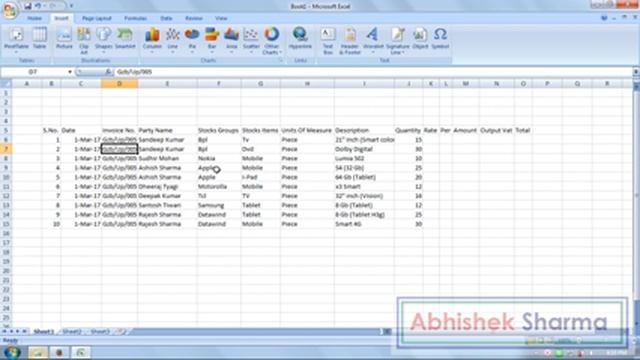The width and height of the screenshot is (640, 360).
Task: Insert a Picture
Action: [64, 40]
